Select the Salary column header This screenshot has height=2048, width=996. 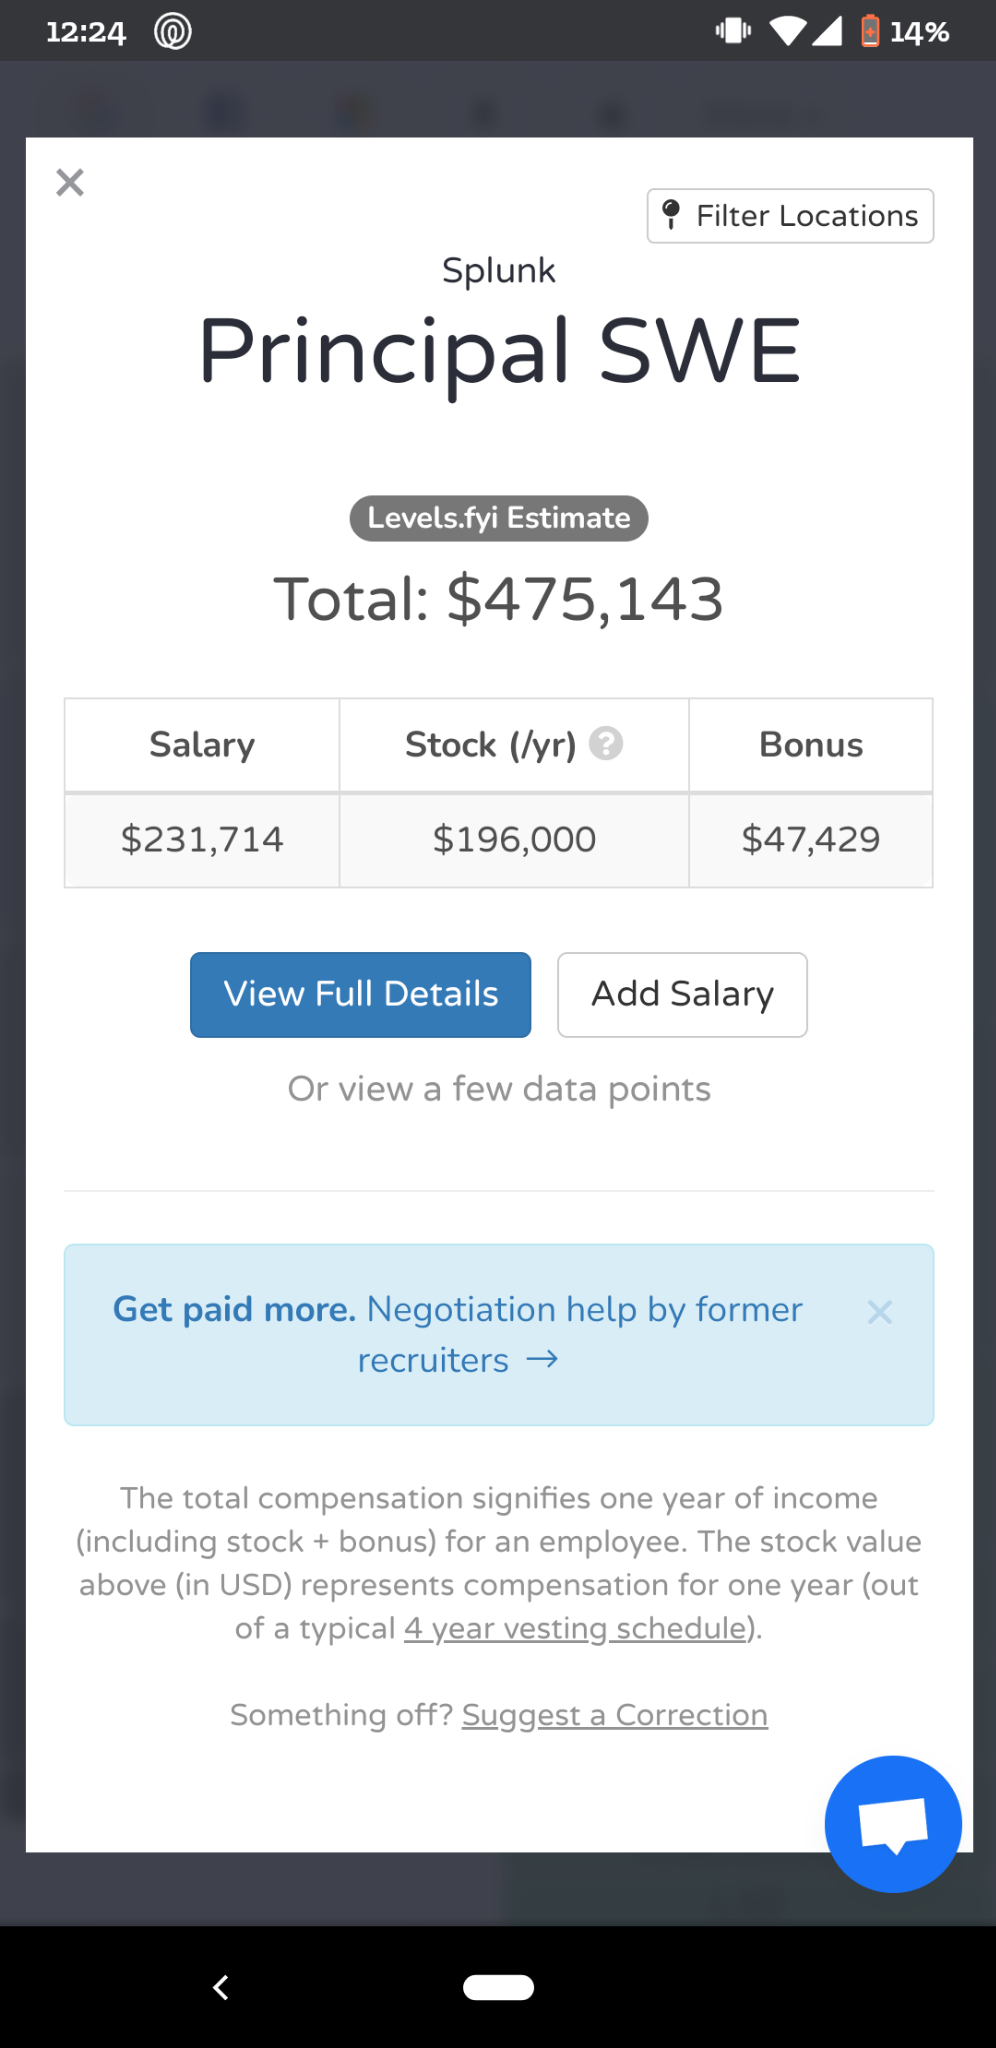click(x=202, y=745)
